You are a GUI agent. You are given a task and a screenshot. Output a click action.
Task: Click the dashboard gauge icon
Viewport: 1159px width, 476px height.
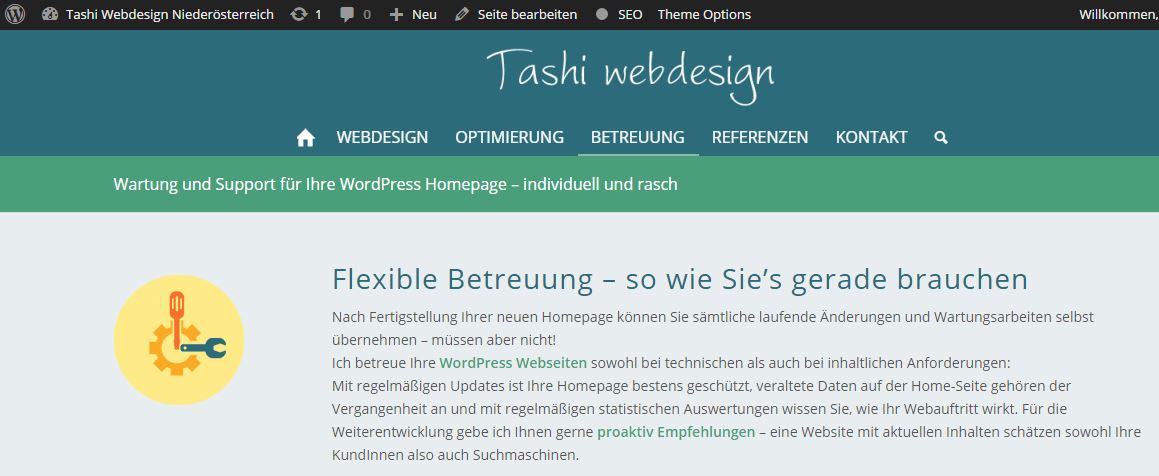(50, 14)
